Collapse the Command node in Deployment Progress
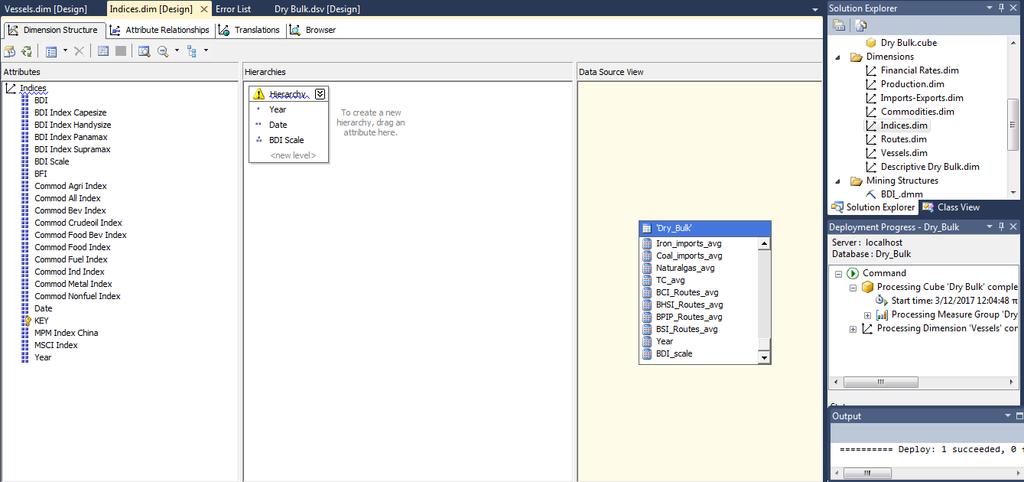Image resolution: width=1024 pixels, height=482 pixels. coord(839,273)
